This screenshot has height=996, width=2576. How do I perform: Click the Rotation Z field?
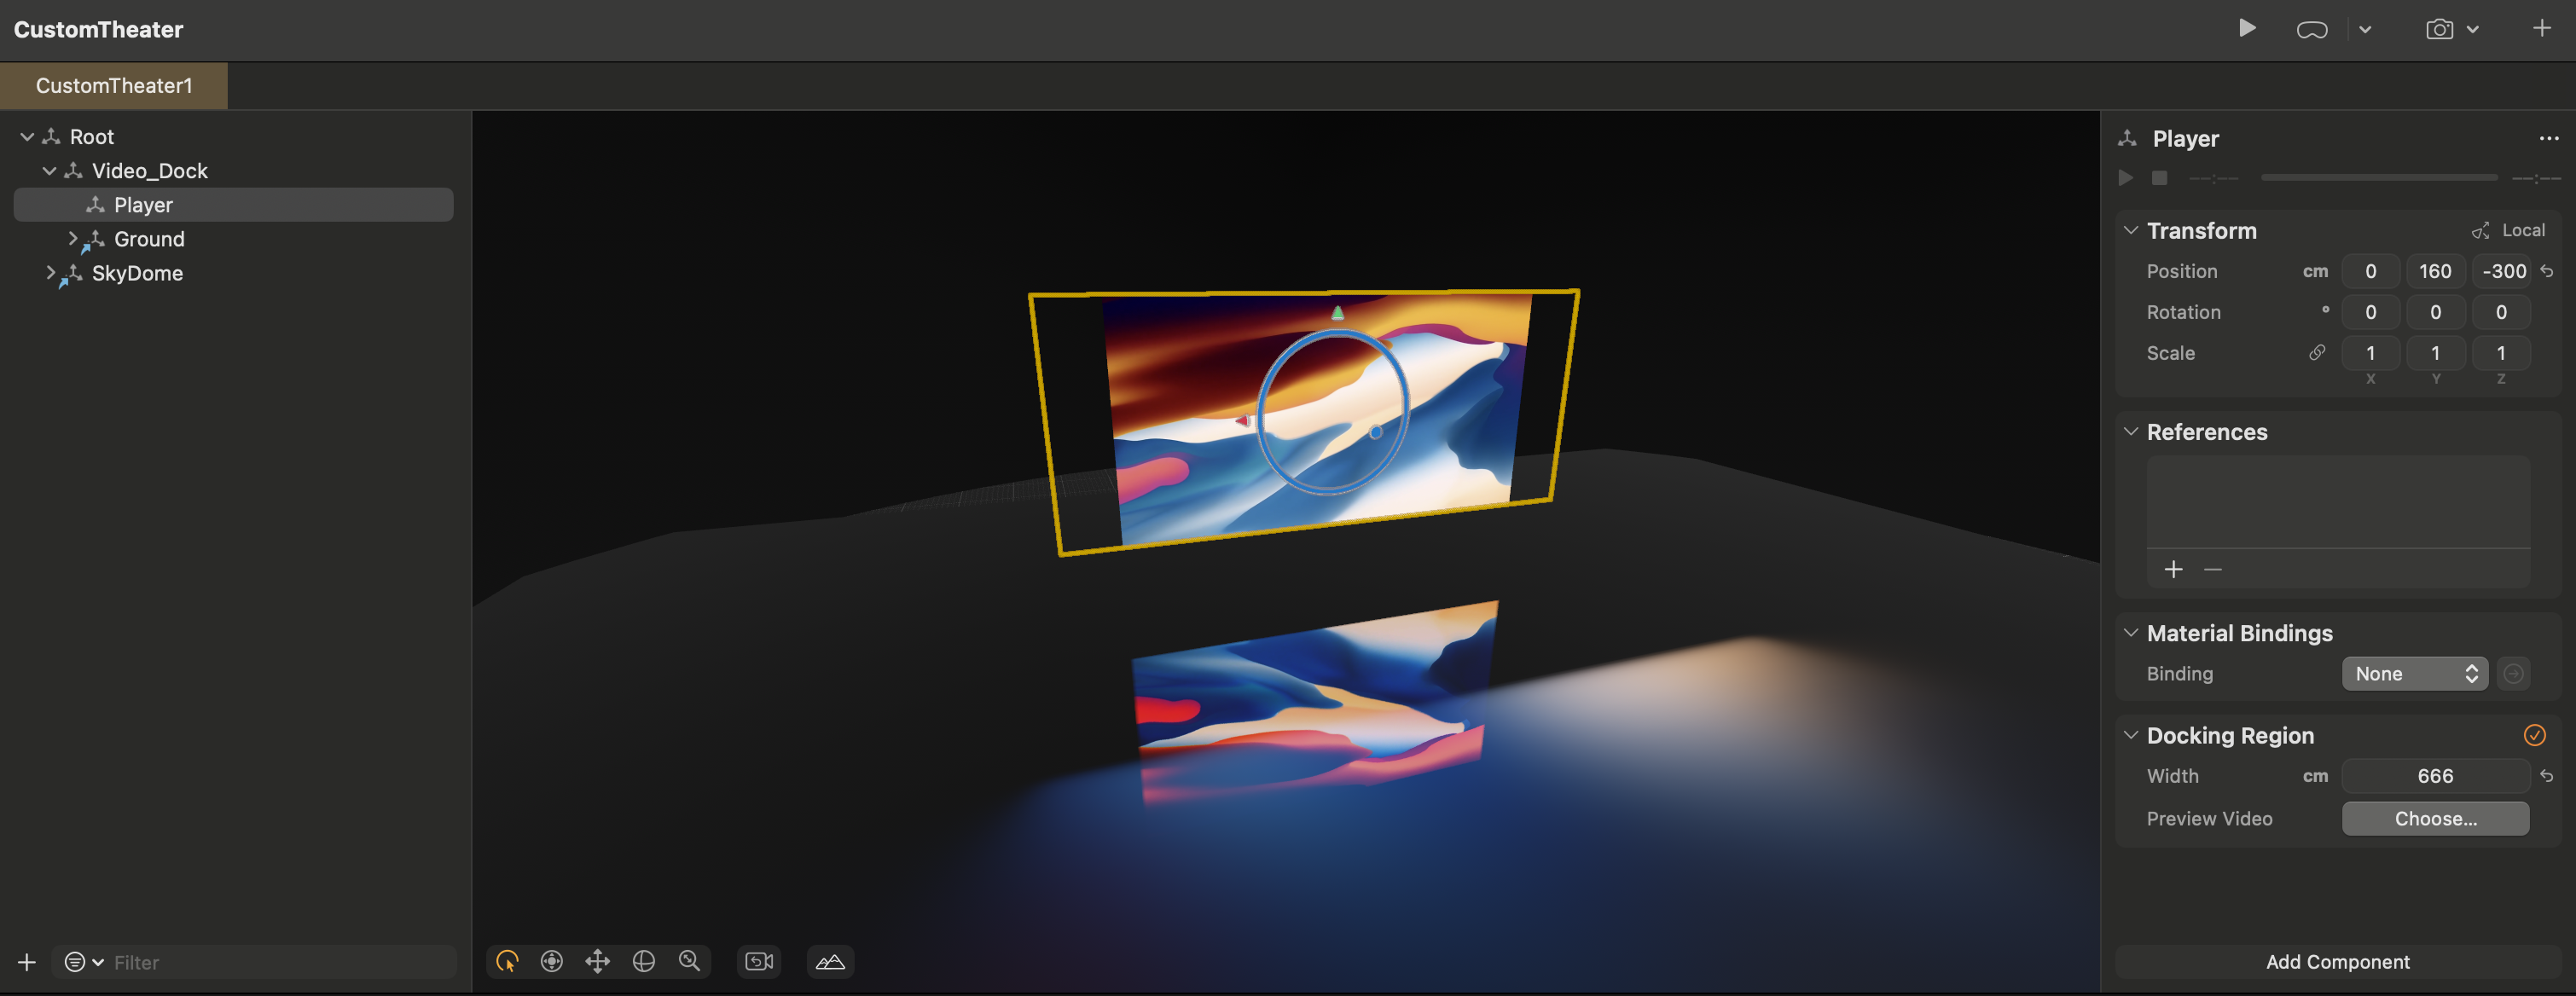coord(2501,312)
